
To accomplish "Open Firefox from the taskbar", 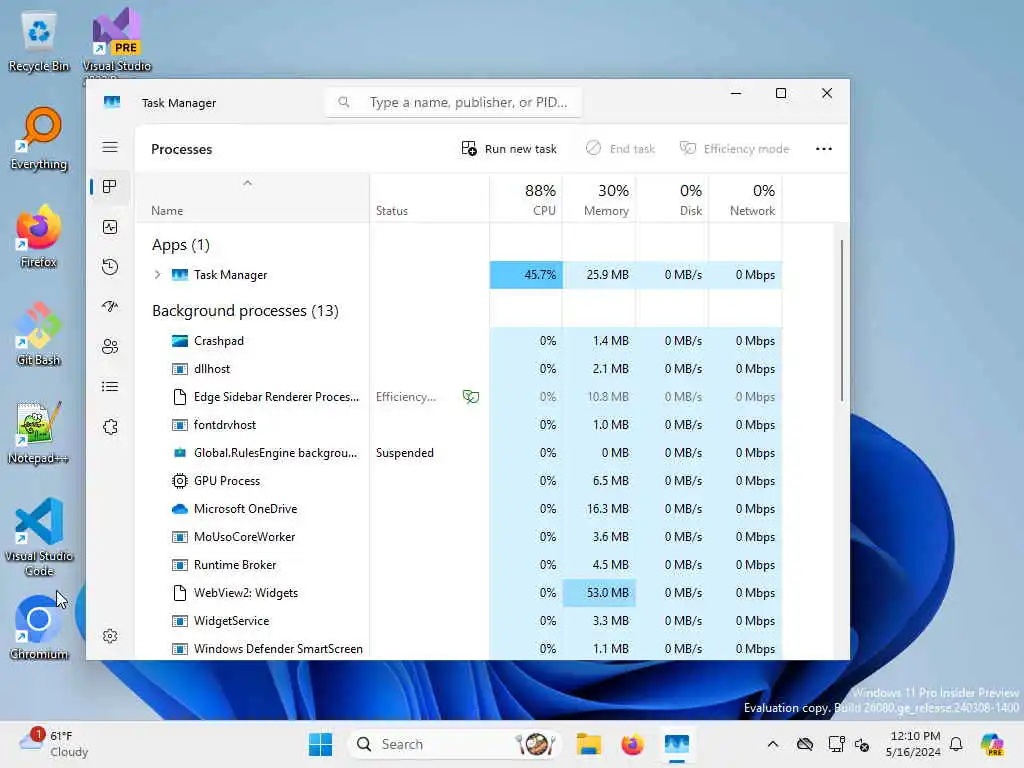I will 632,744.
